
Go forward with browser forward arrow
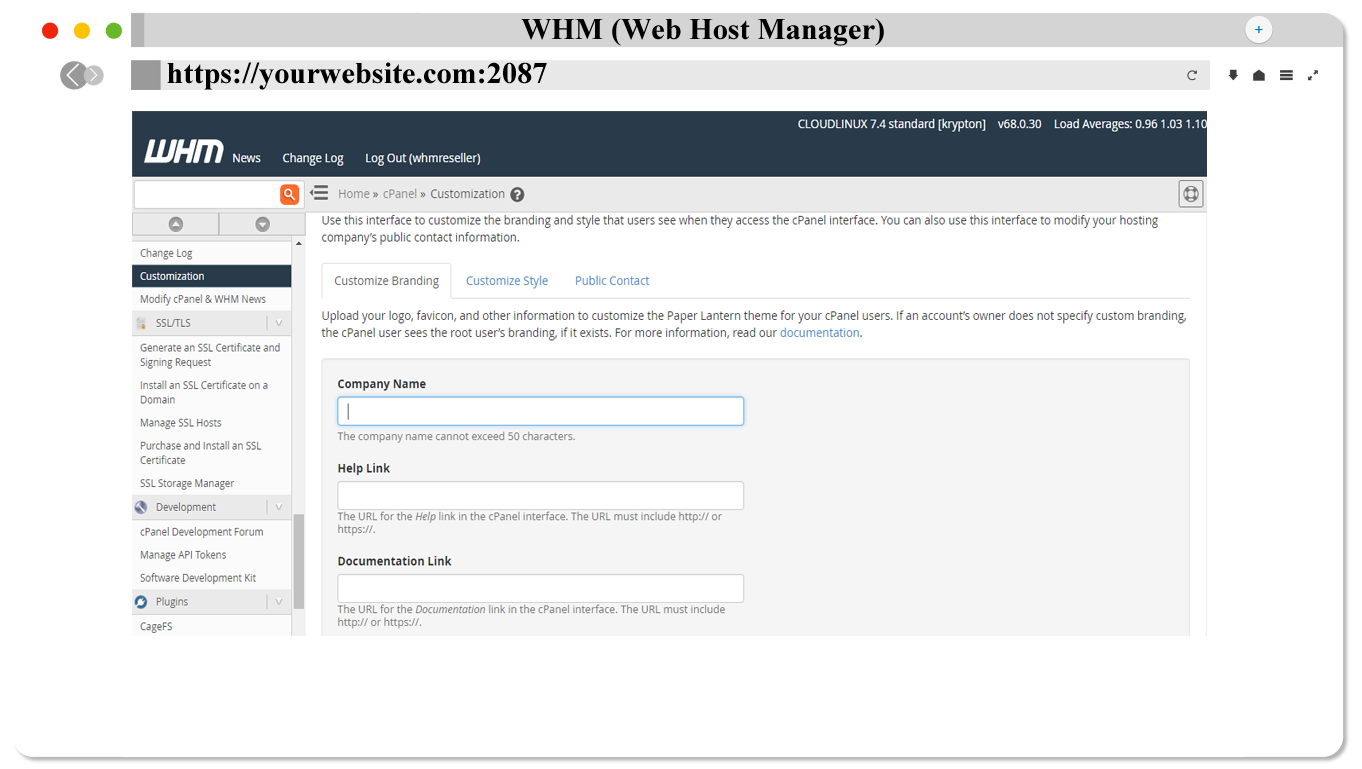[94, 75]
